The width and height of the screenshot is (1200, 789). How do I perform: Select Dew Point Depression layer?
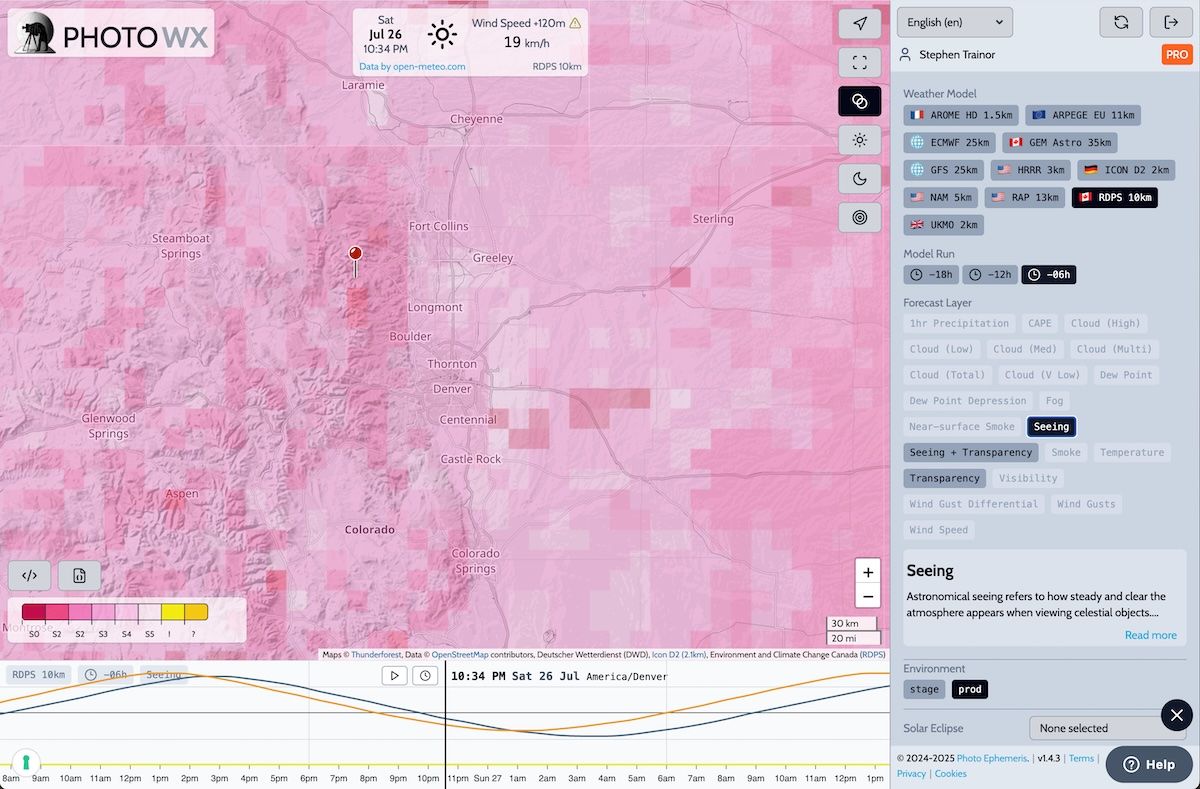[968, 401]
